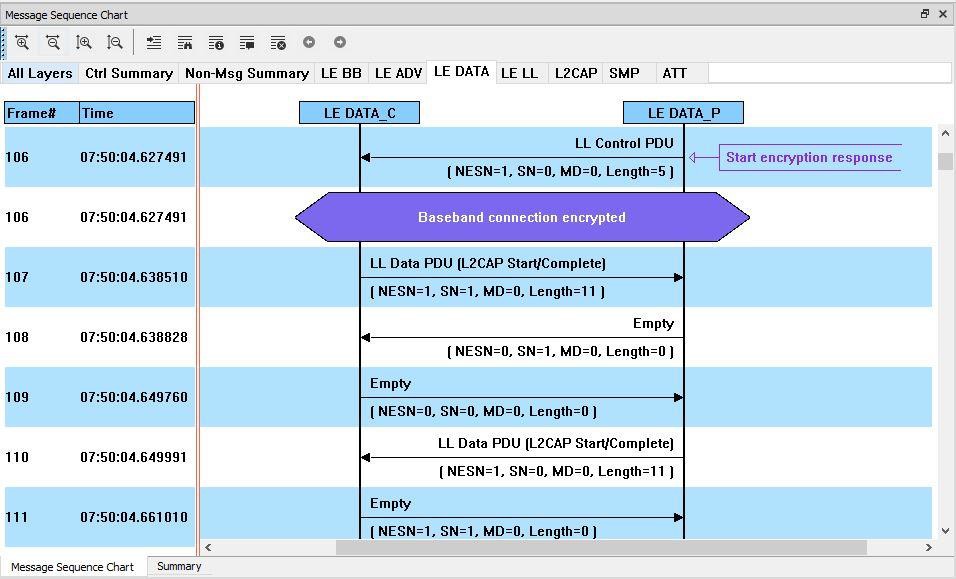Click the Time column header

(137, 113)
